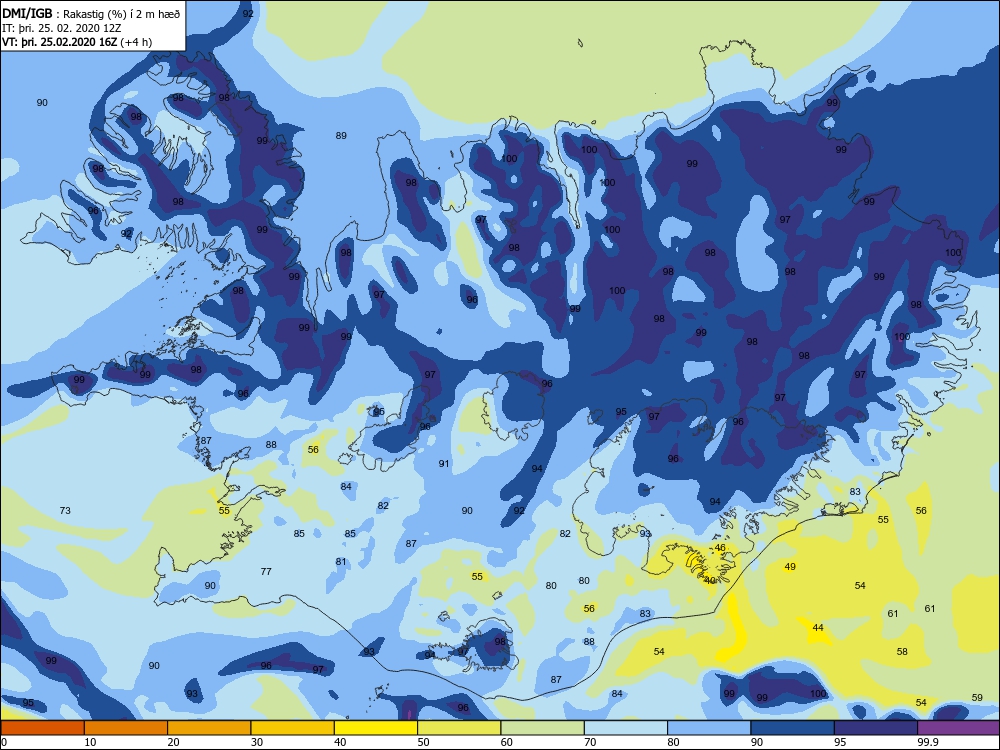The height and width of the screenshot is (750, 1000).
Task: Click the map value '73' over the sea
Action: (x=65, y=511)
